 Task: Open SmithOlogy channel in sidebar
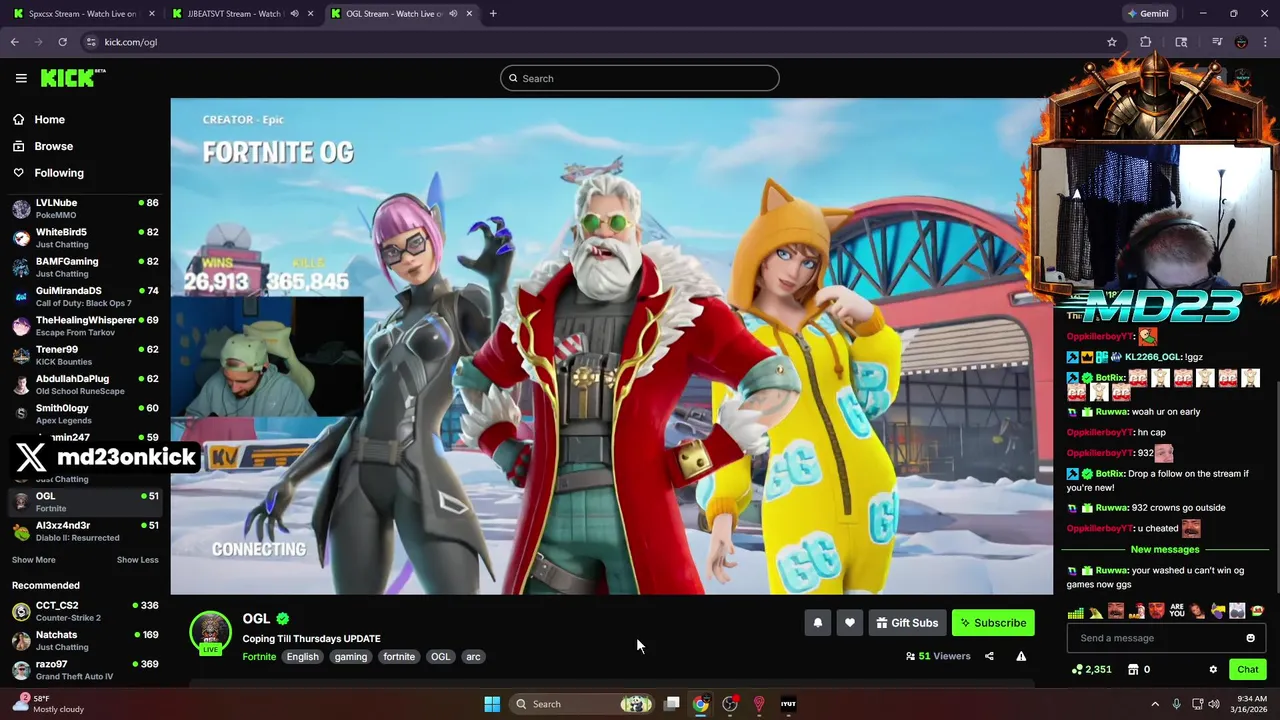(85, 414)
